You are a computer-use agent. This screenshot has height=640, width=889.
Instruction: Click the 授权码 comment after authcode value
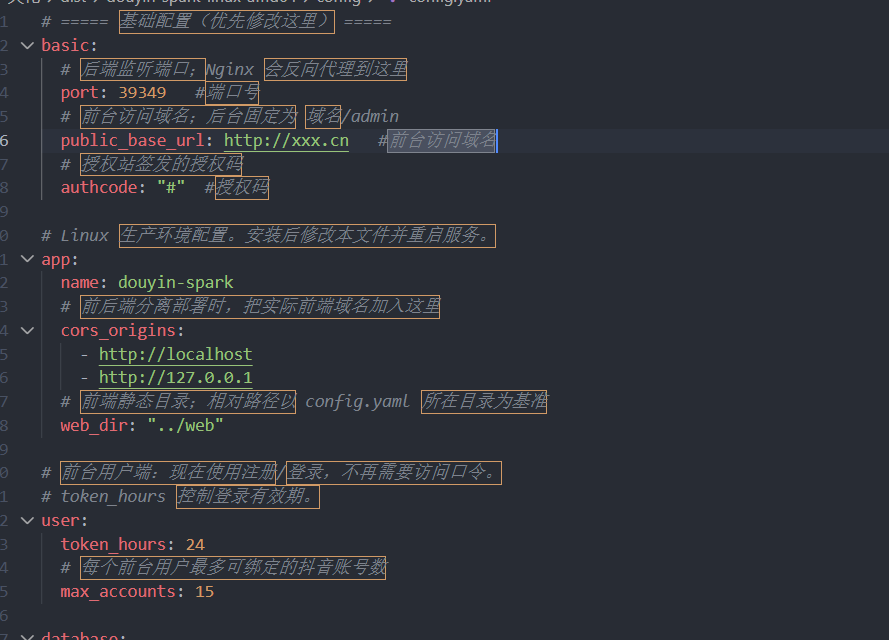tap(242, 188)
